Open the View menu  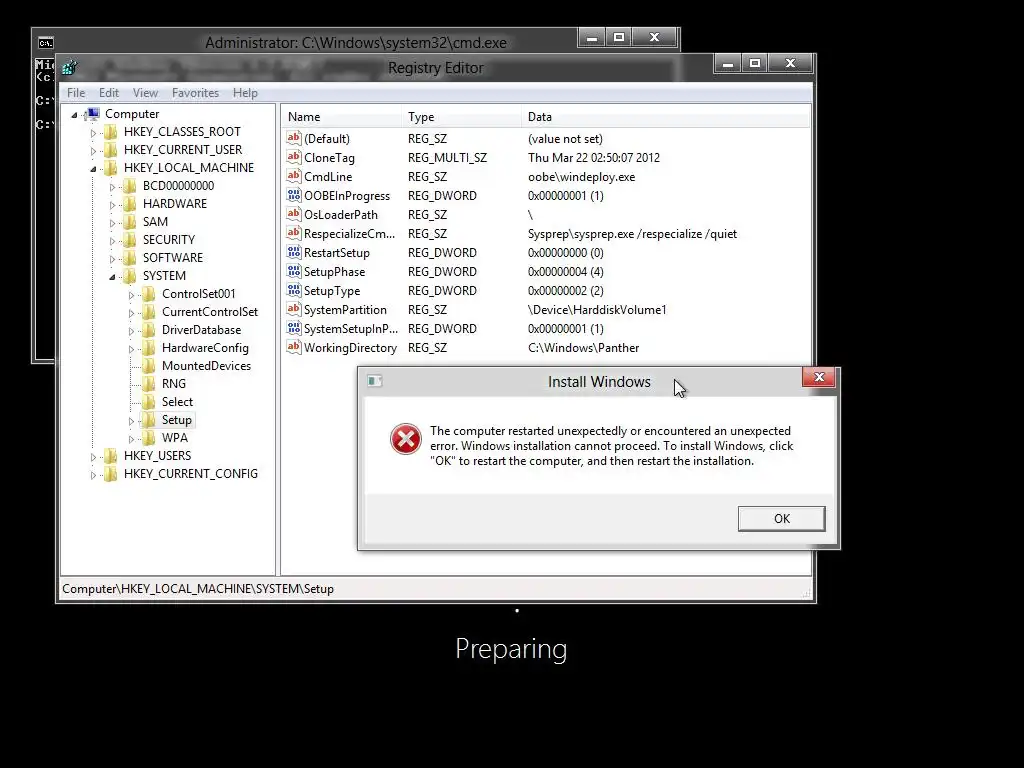pyautogui.click(x=145, y=93)
